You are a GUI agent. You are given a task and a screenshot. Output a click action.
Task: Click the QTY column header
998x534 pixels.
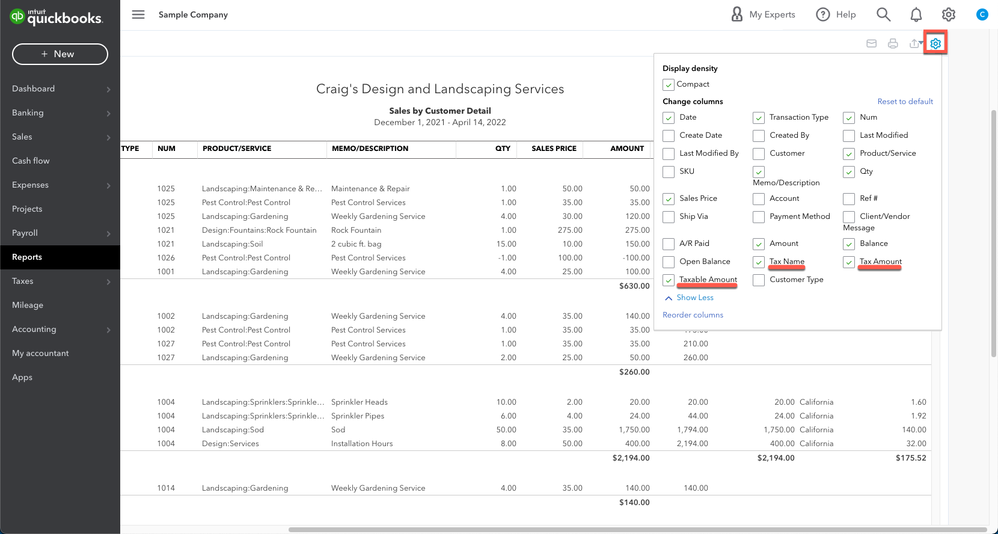pyautogui.click(x=503, y=148)
